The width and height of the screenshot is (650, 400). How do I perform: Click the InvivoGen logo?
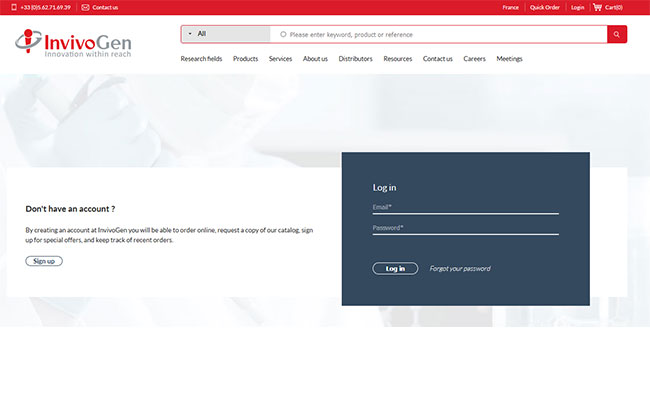(x=73, y=43)
